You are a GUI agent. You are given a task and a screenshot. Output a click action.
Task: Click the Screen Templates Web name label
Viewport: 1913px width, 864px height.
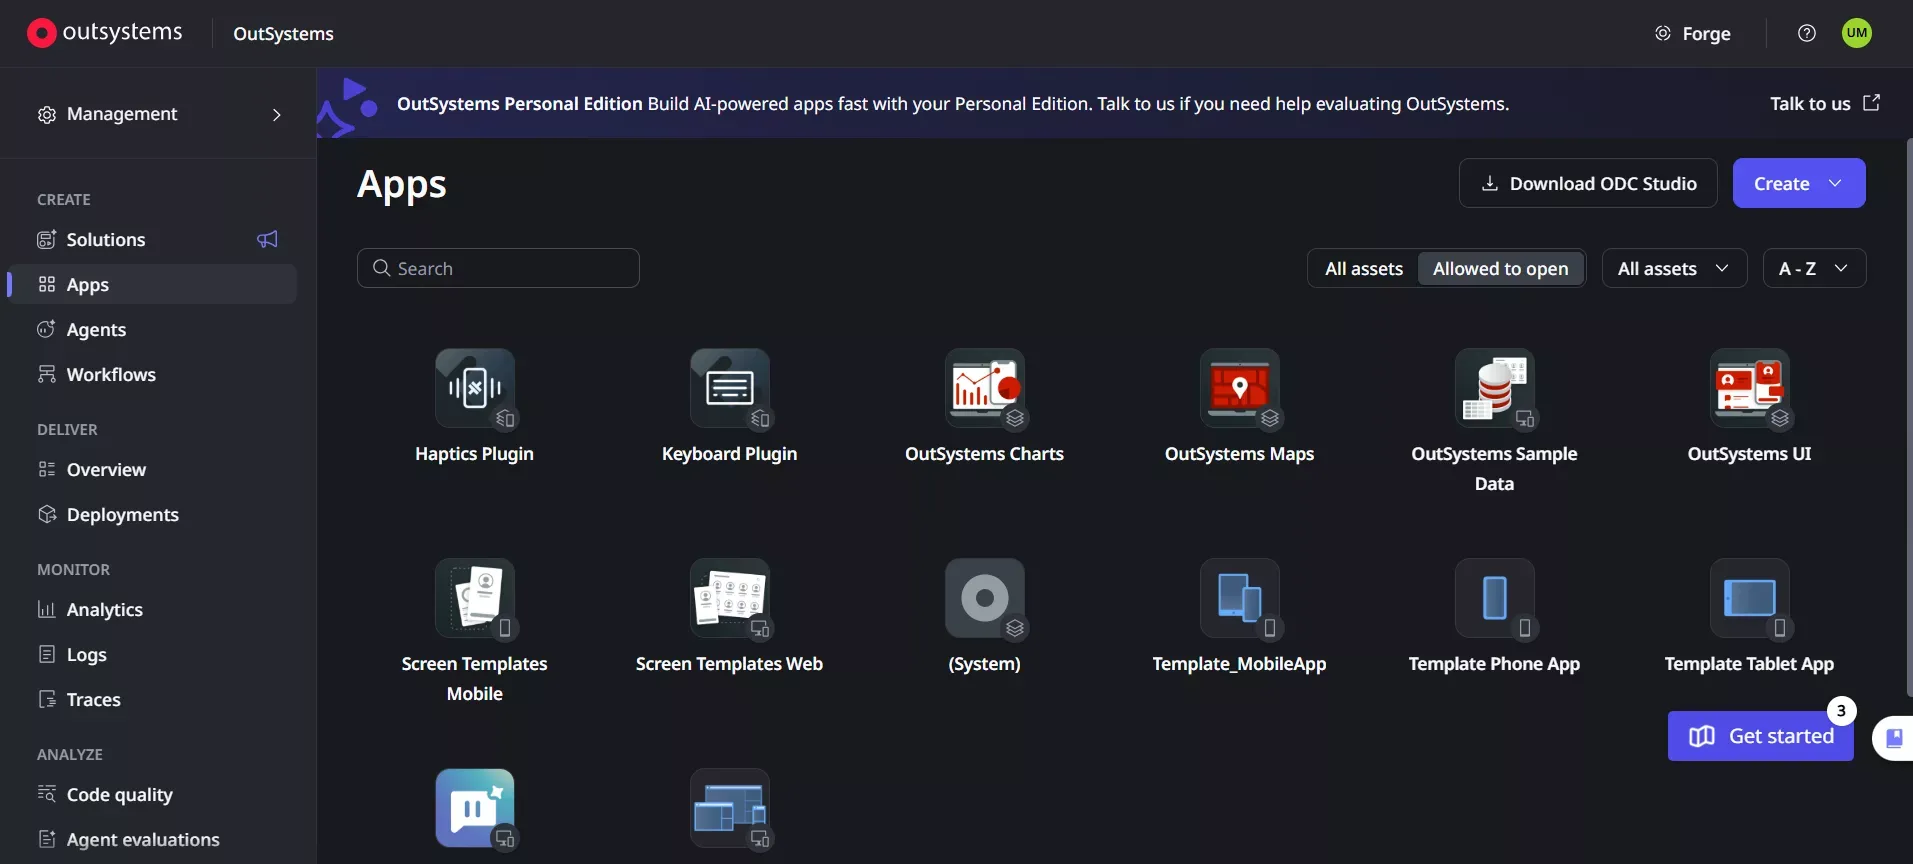[730, 663]
